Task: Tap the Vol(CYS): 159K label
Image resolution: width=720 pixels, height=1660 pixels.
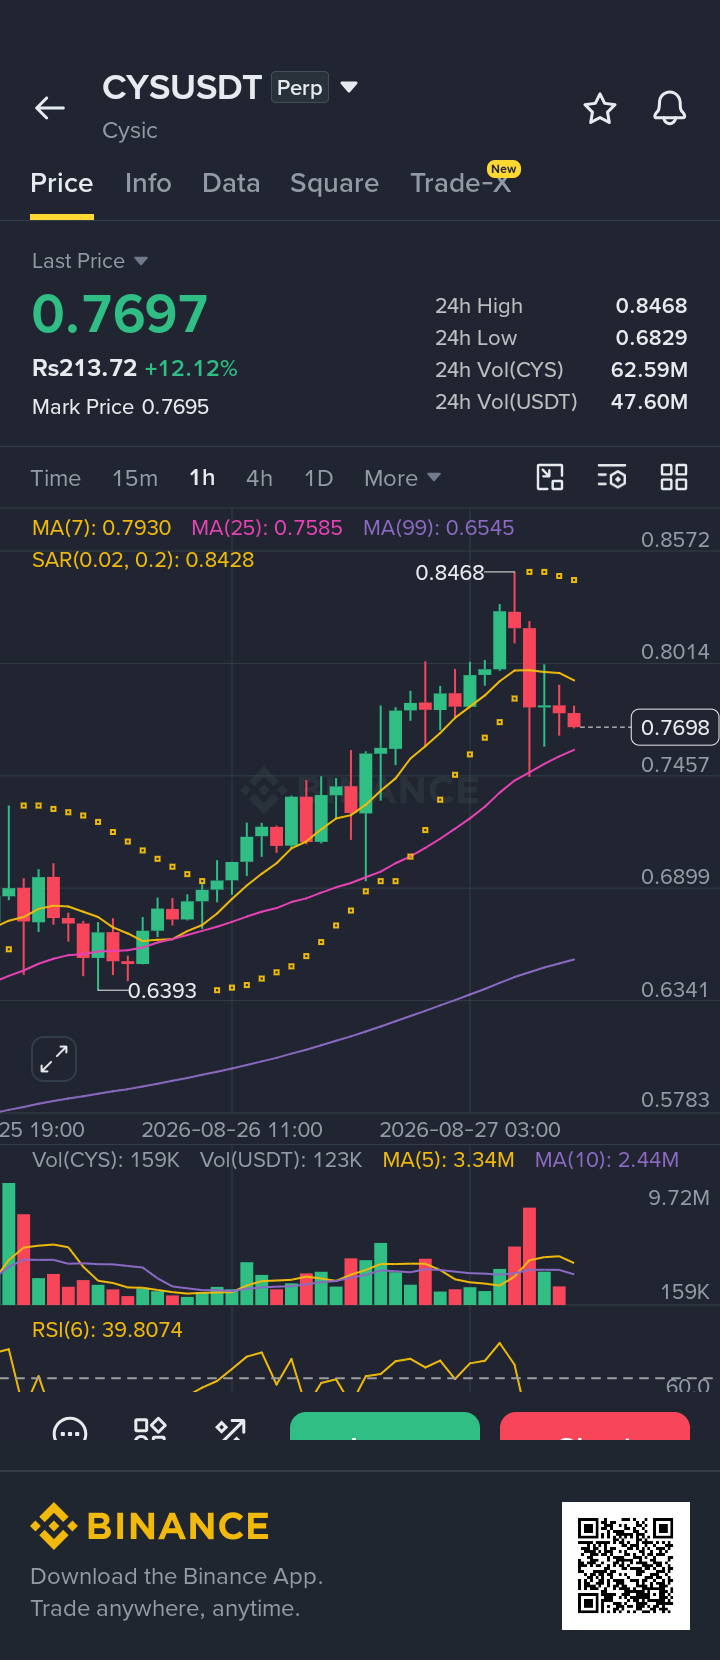Action: point(106,1160)
